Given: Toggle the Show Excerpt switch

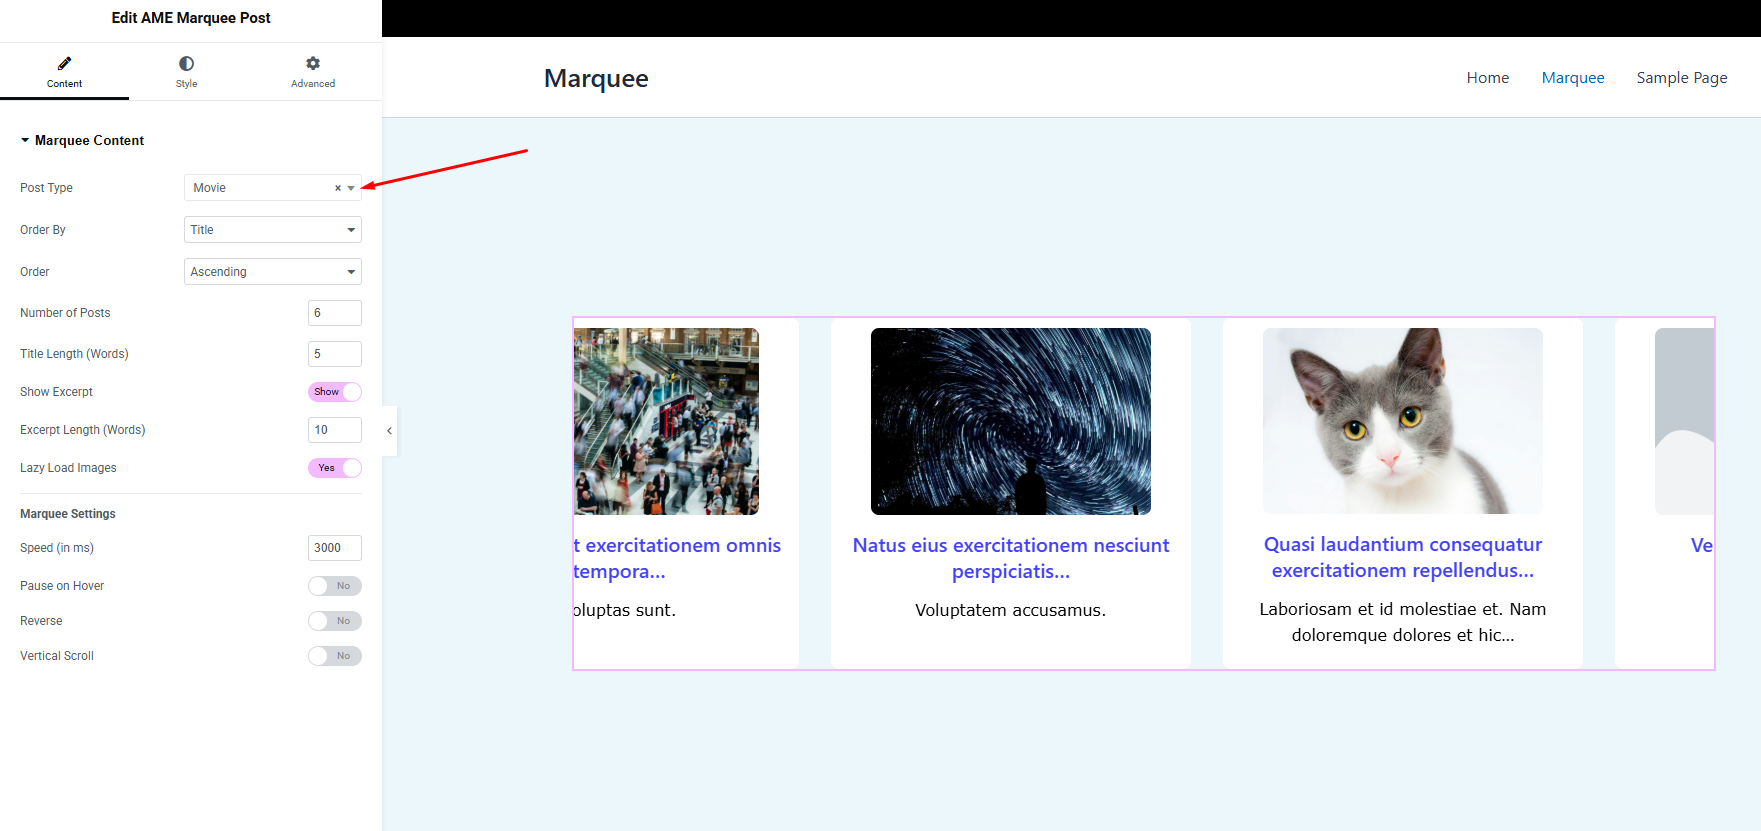Looking at the screenshot, I should pos(335,392).
